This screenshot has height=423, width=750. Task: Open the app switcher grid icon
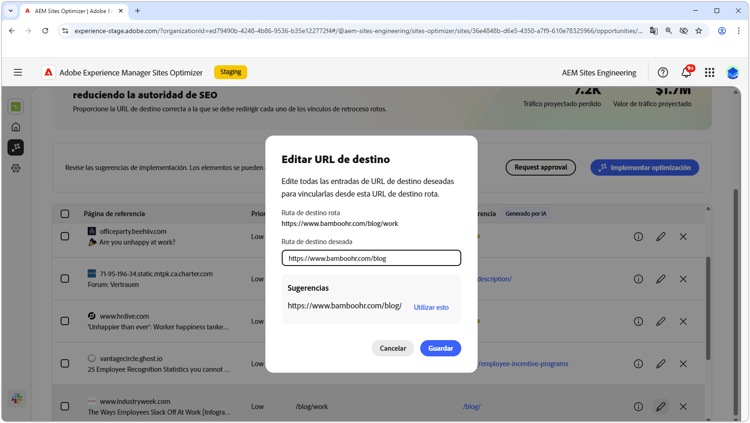pos(709,72)
